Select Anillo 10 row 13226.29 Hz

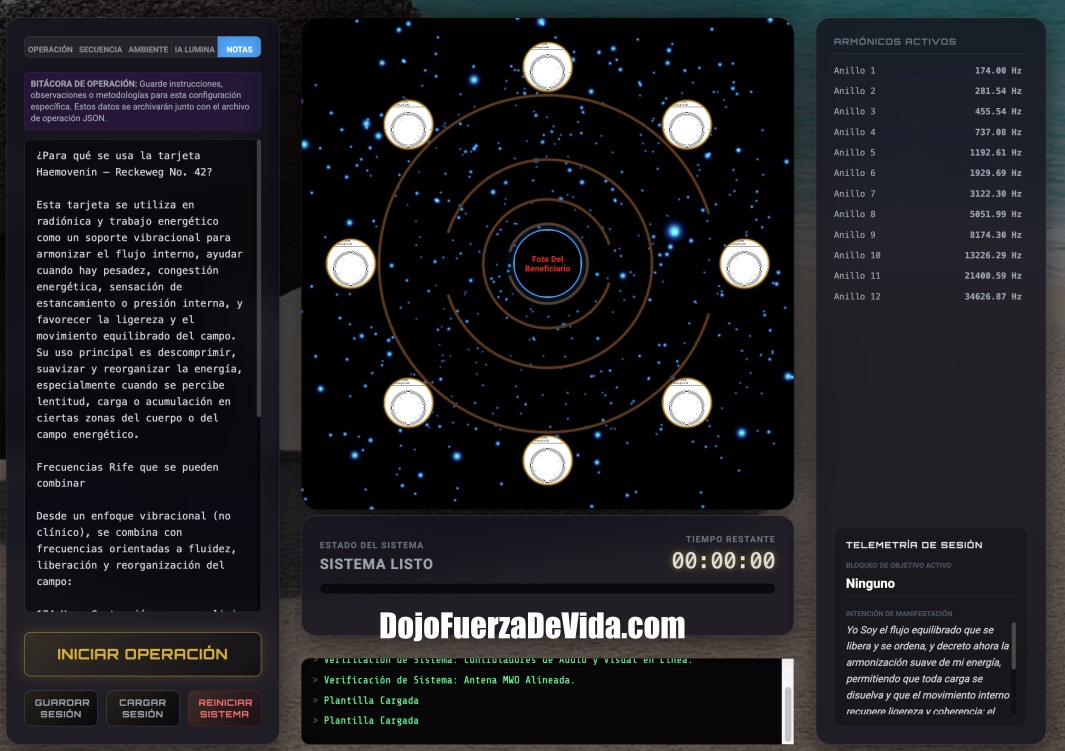(x=928, y=255)
